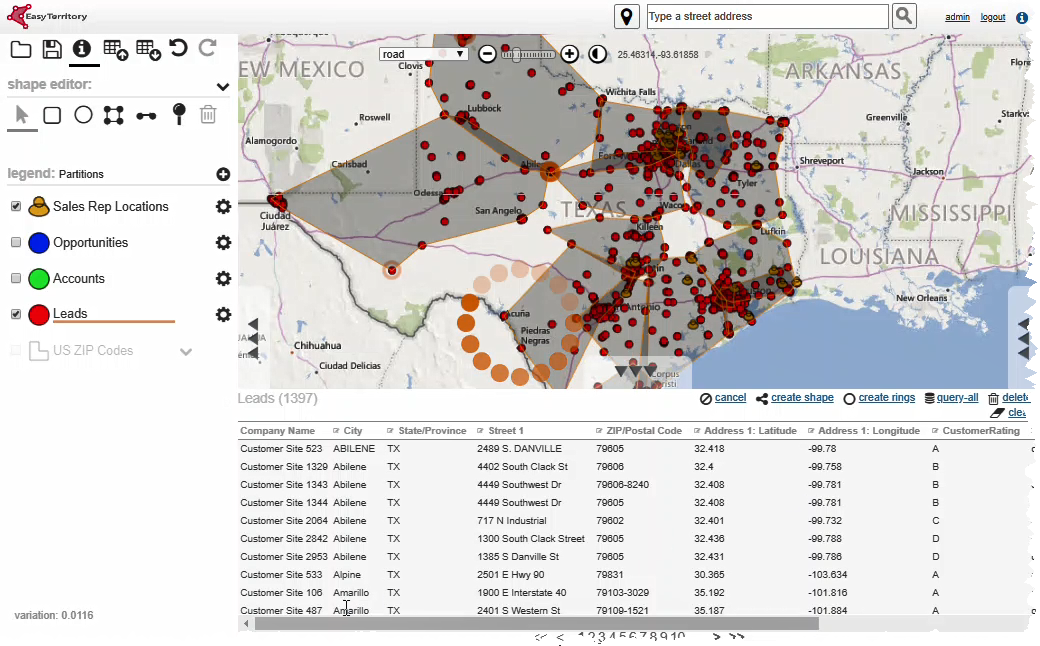The width and height of the screenshot is (1040, 646).
Task: Open project with the folder icon
Action: click(20, 49)
